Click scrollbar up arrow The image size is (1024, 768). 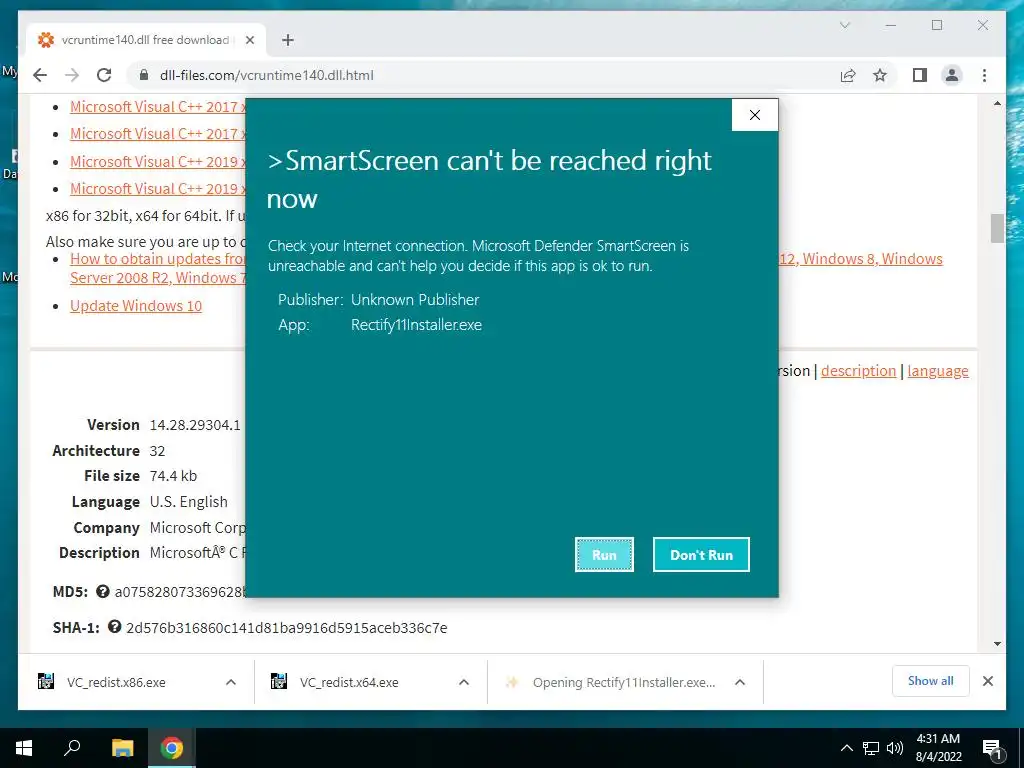997,103
